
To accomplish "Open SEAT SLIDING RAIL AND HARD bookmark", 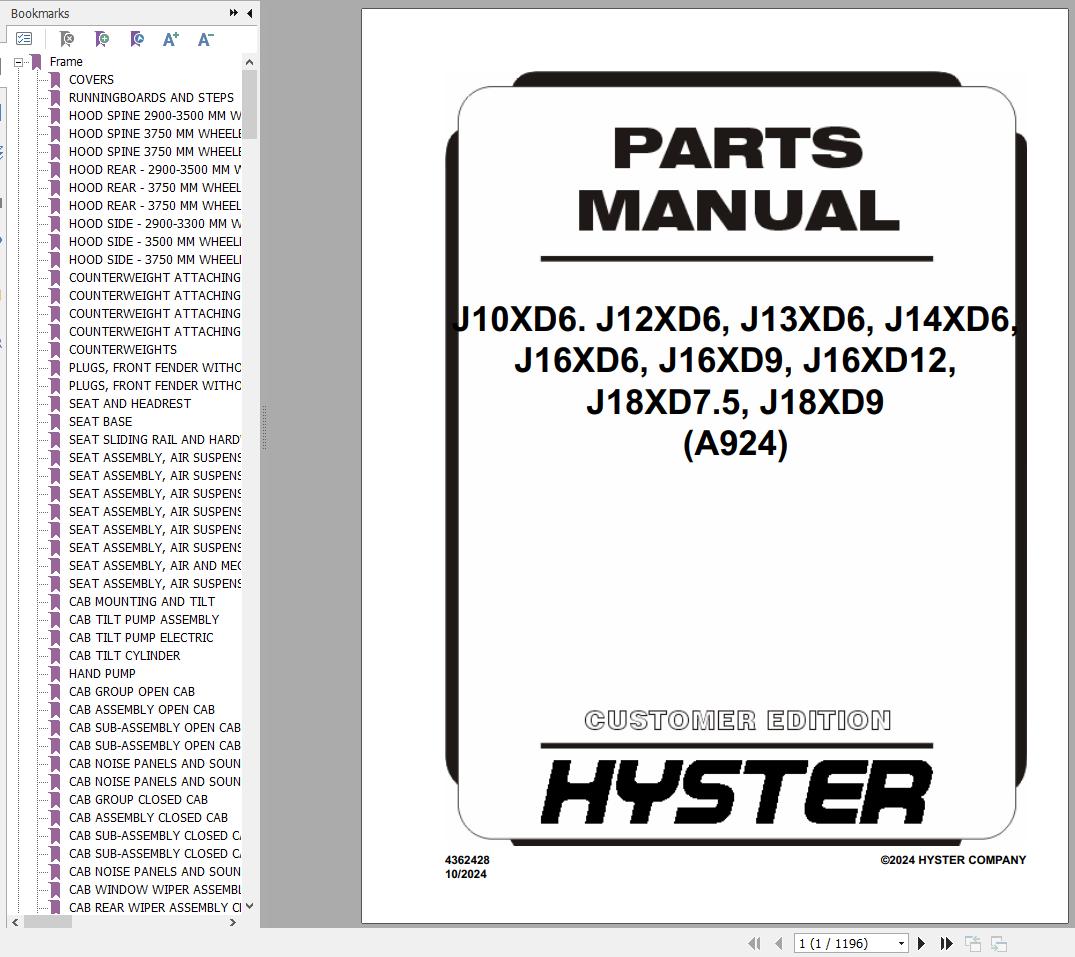I will 155,439.
